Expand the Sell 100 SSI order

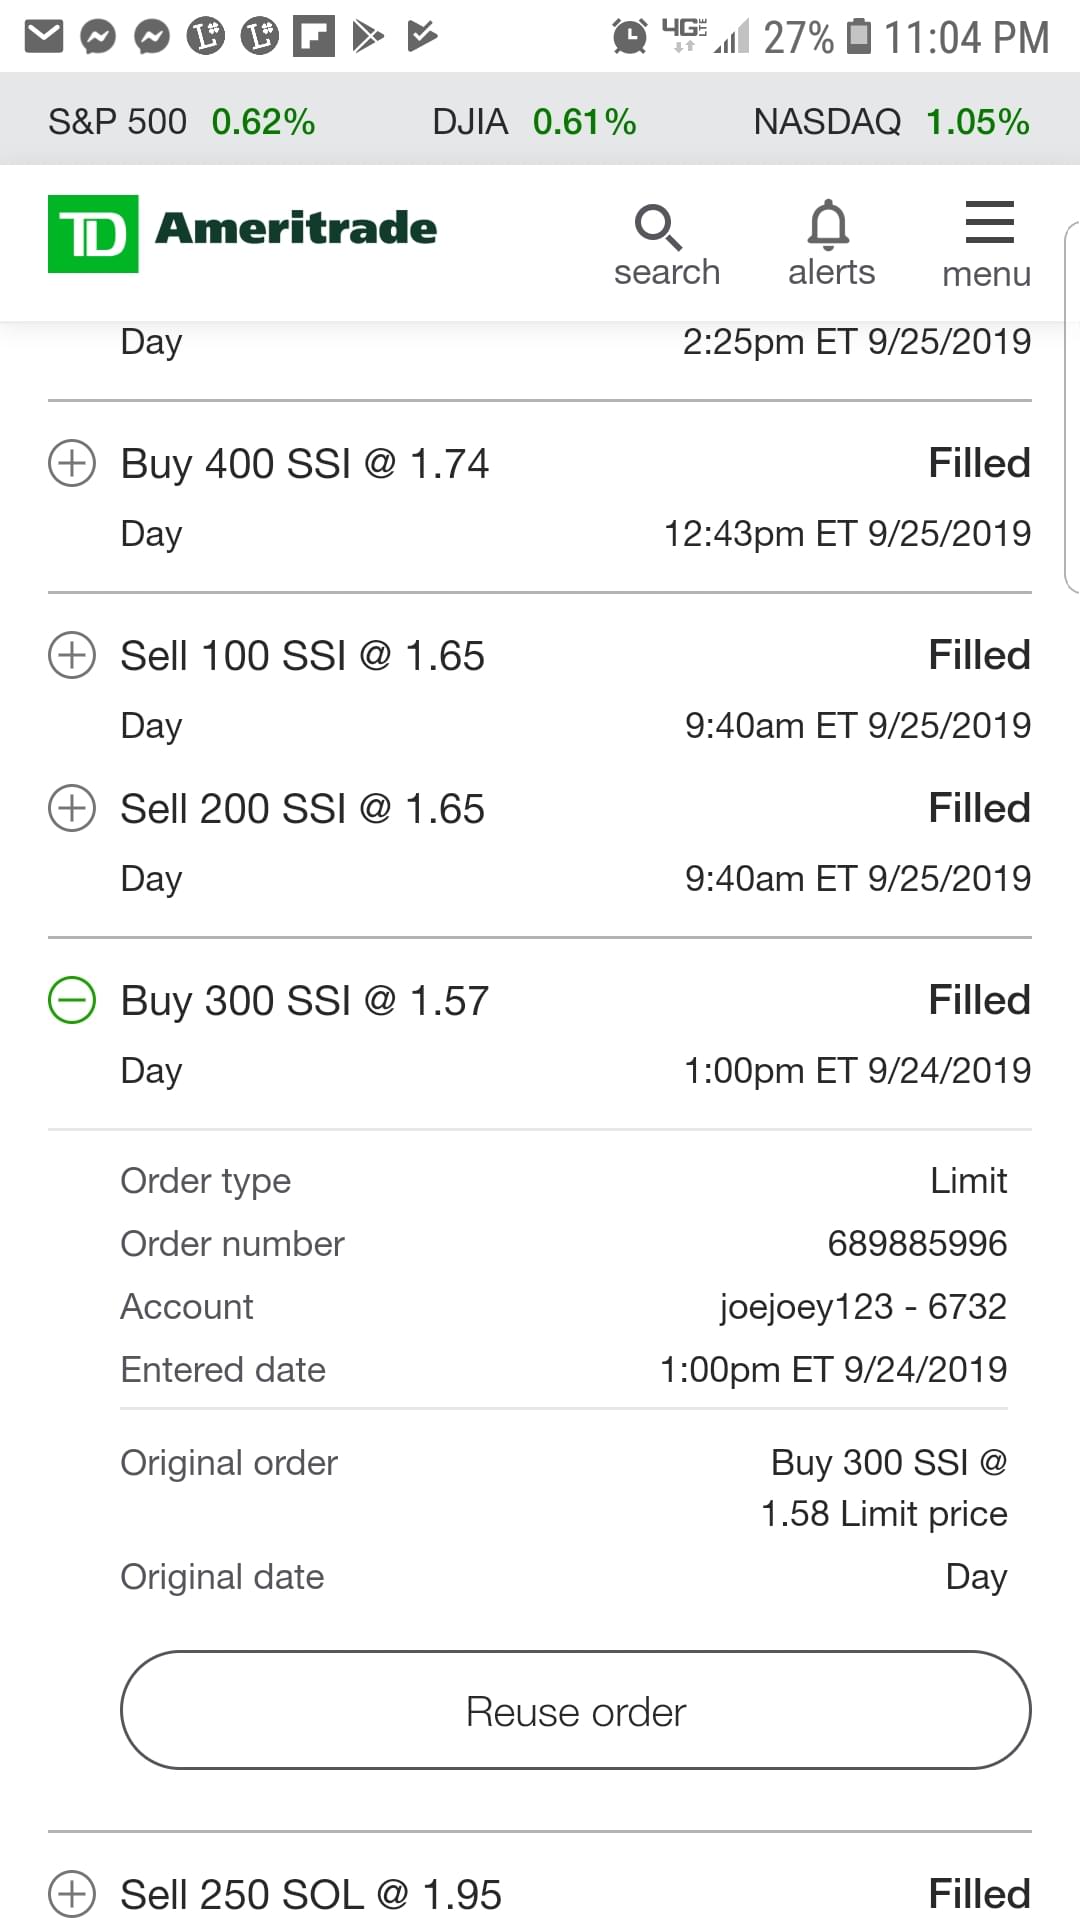pyautogui.click(x=72, y=656)
